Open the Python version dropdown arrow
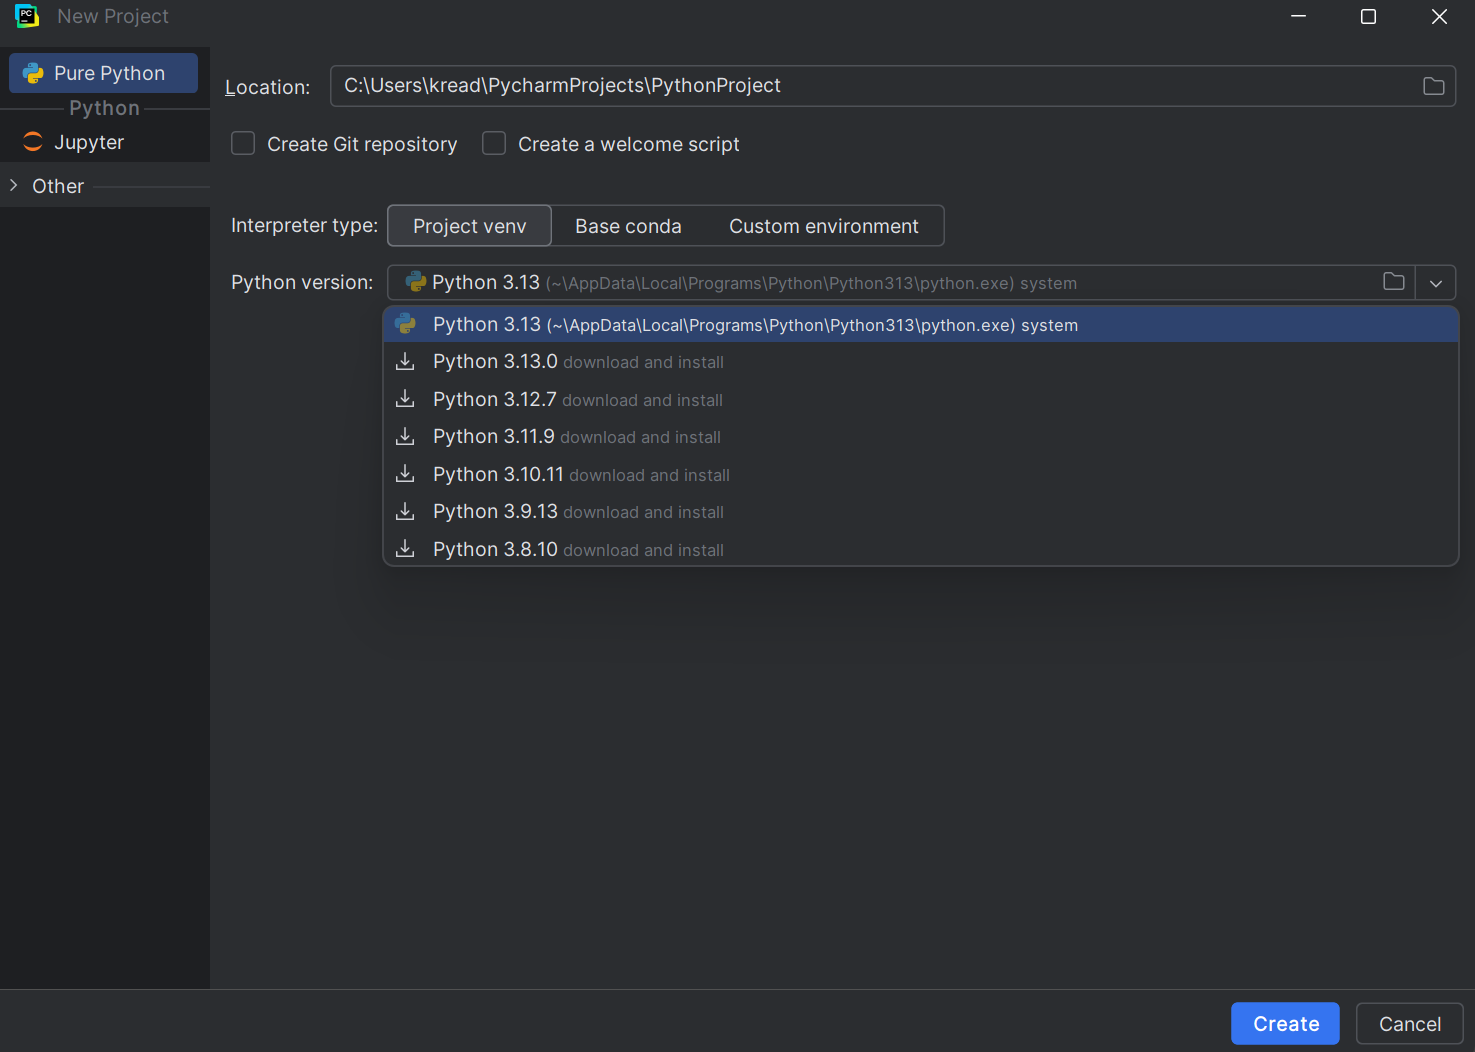The height and width of the screenshot is (1052, 1475). (x=1435, y=282)
